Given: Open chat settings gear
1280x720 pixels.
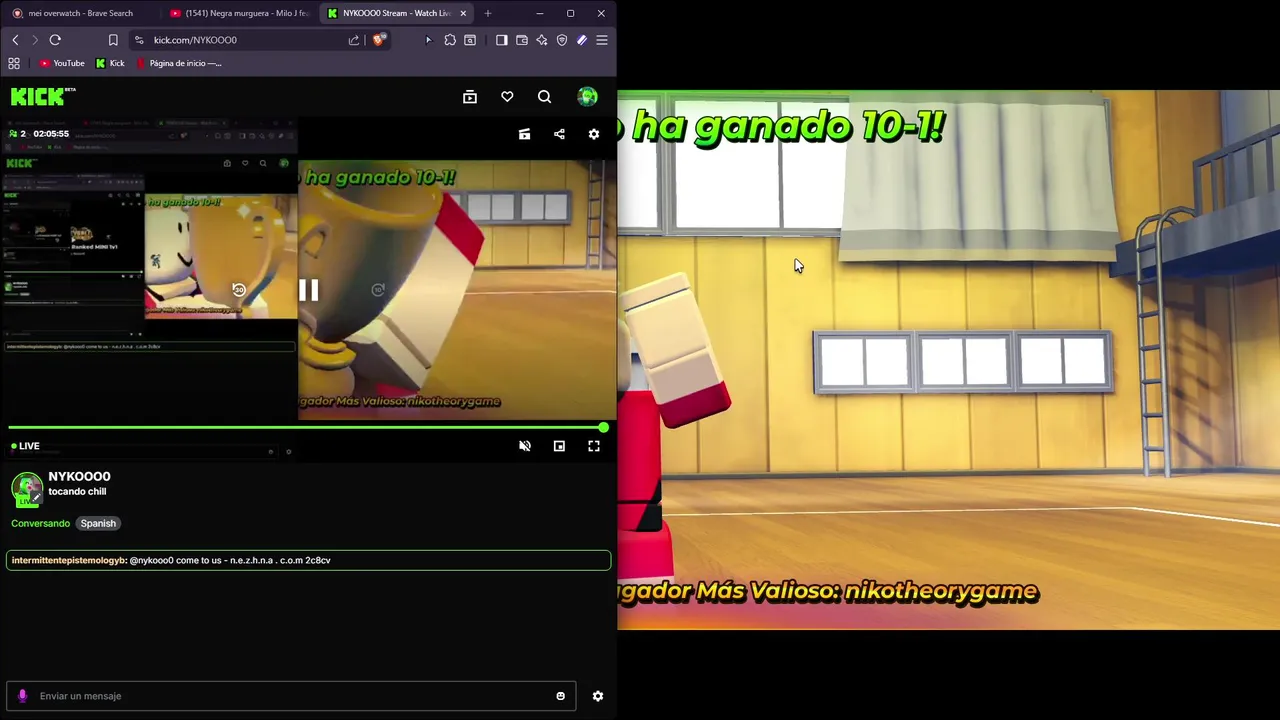Looking at the screenshot, I should click(x=598, y=696).
